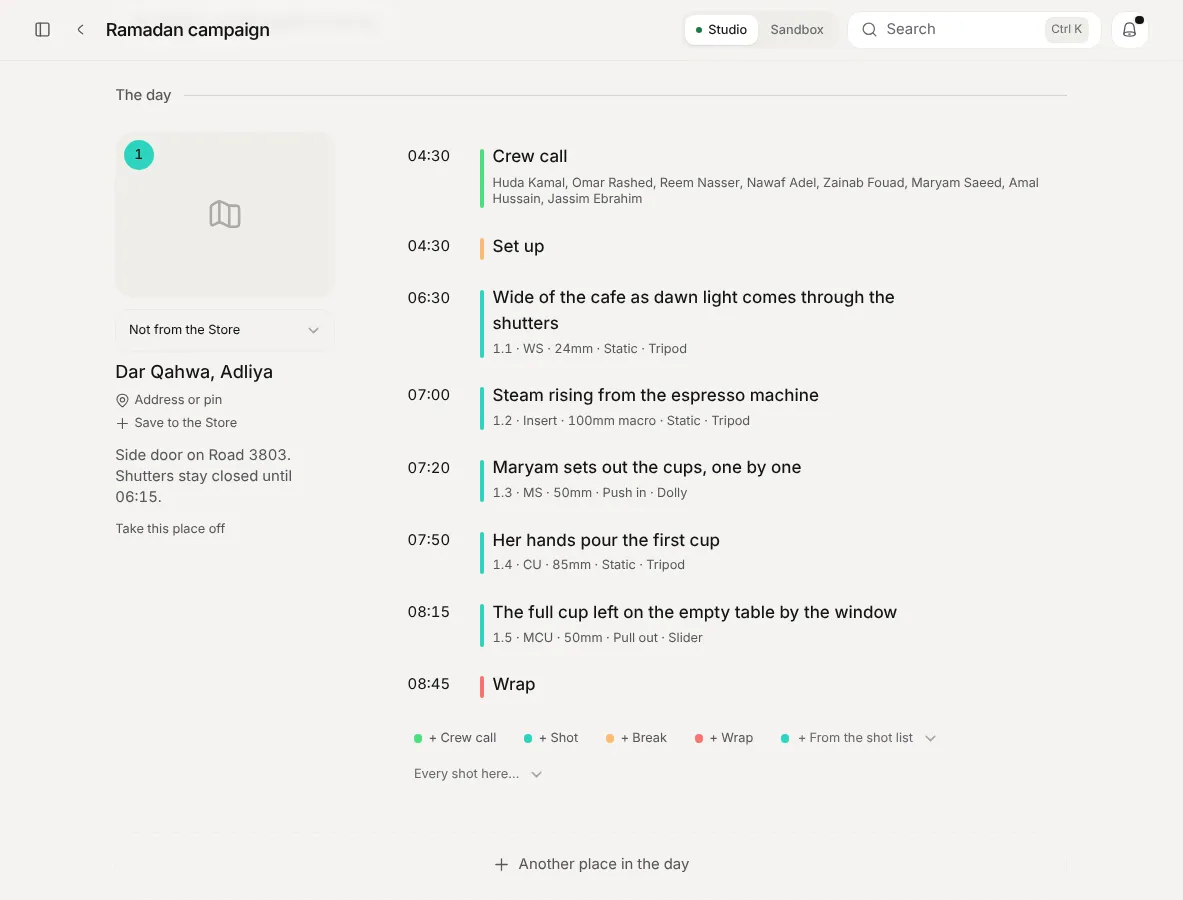Click the plus icon for Another place
Image resolution: width=1183 pixels, height=900 pixels.
(501, 865)
